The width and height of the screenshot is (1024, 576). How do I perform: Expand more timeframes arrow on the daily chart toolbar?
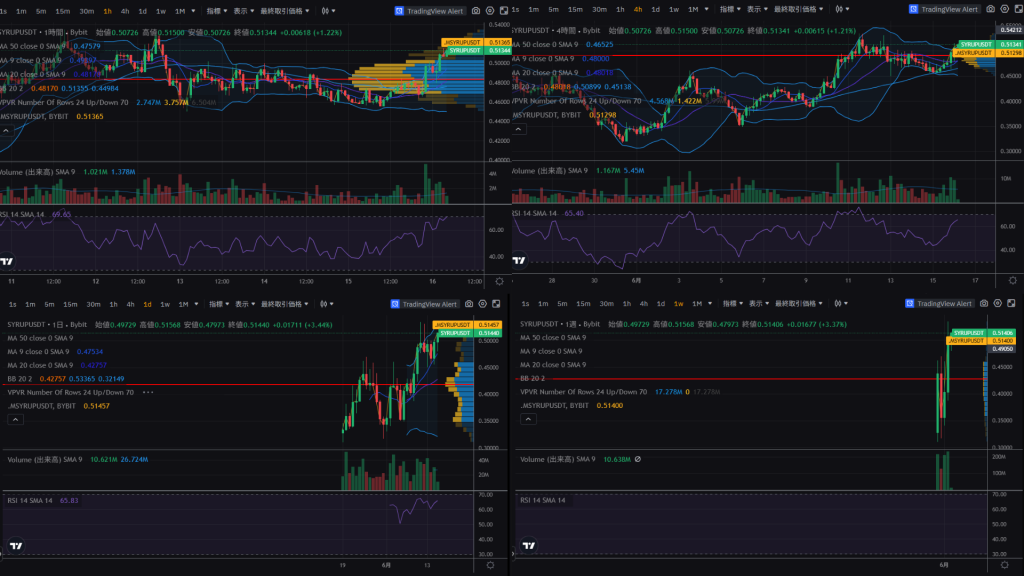[198, 304]
